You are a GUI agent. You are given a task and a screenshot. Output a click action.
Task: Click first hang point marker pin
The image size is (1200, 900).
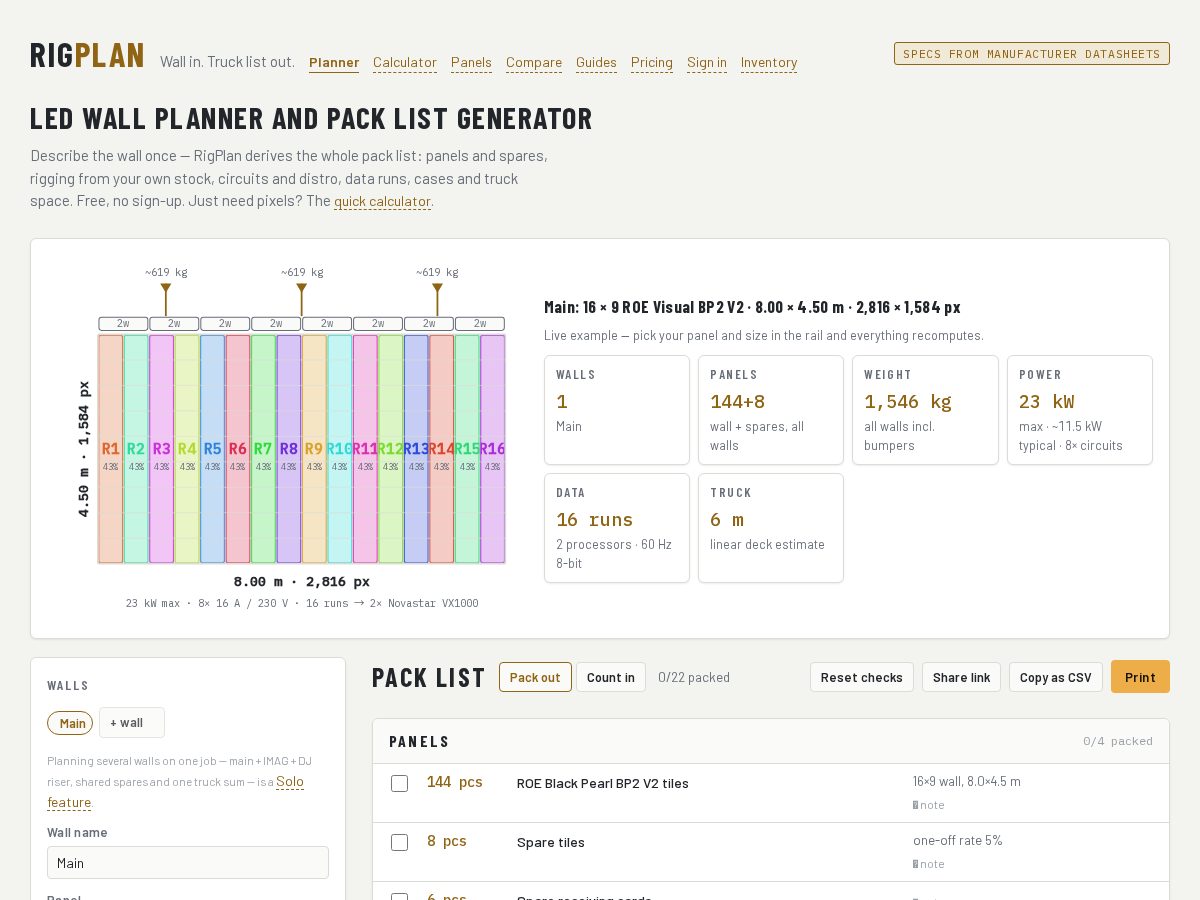(166, 299)
